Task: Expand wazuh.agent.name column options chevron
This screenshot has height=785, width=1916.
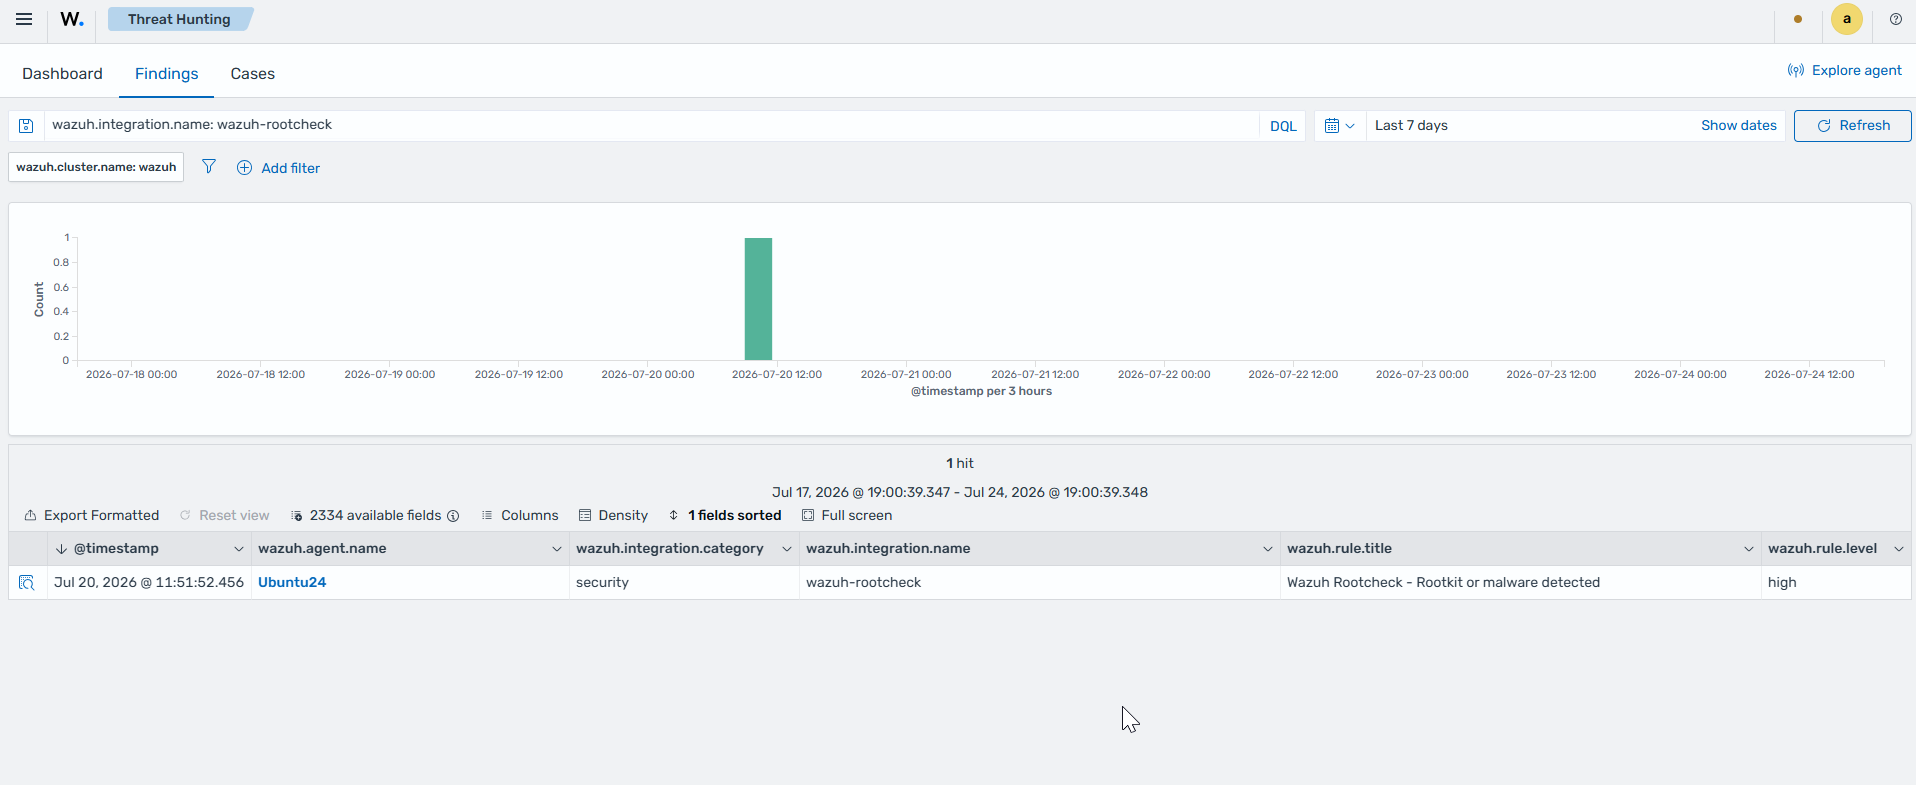Action: click(557, 549)
